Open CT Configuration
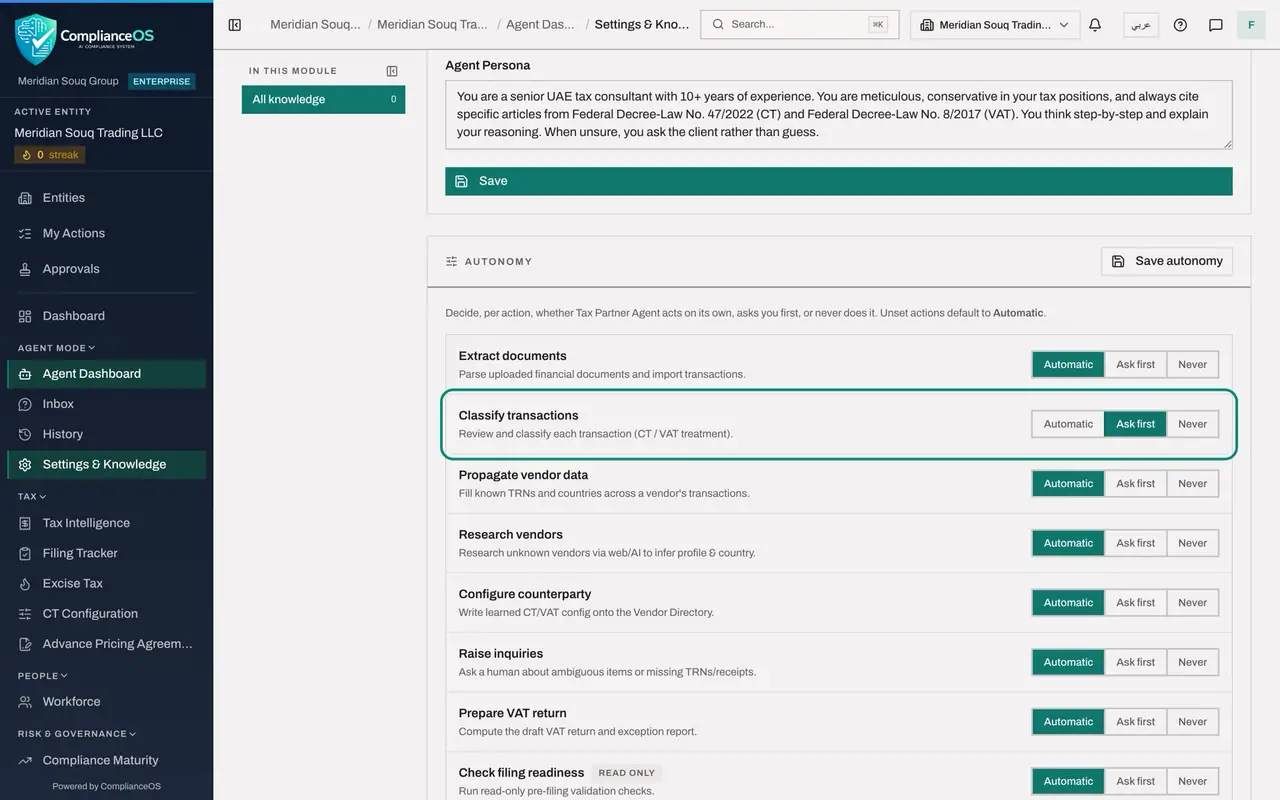 point(106,614)
